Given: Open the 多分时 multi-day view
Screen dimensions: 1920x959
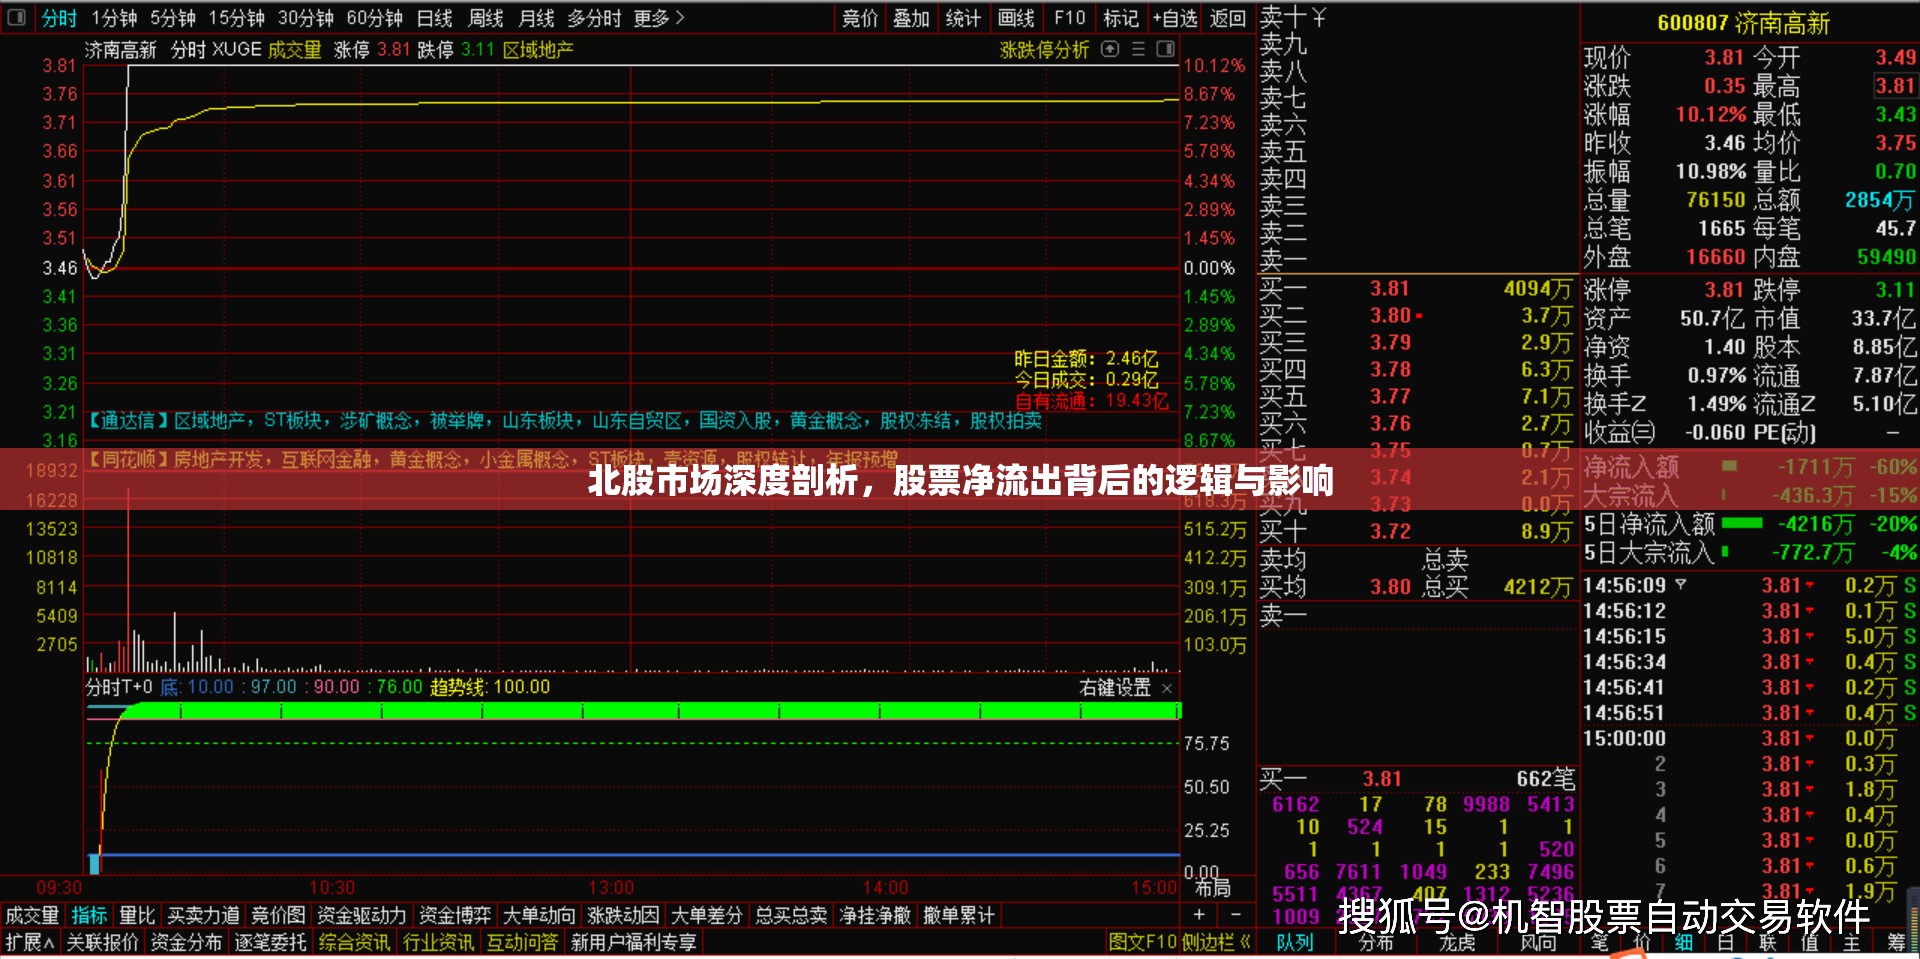Looking at the screenshot, I should (594, 18).
